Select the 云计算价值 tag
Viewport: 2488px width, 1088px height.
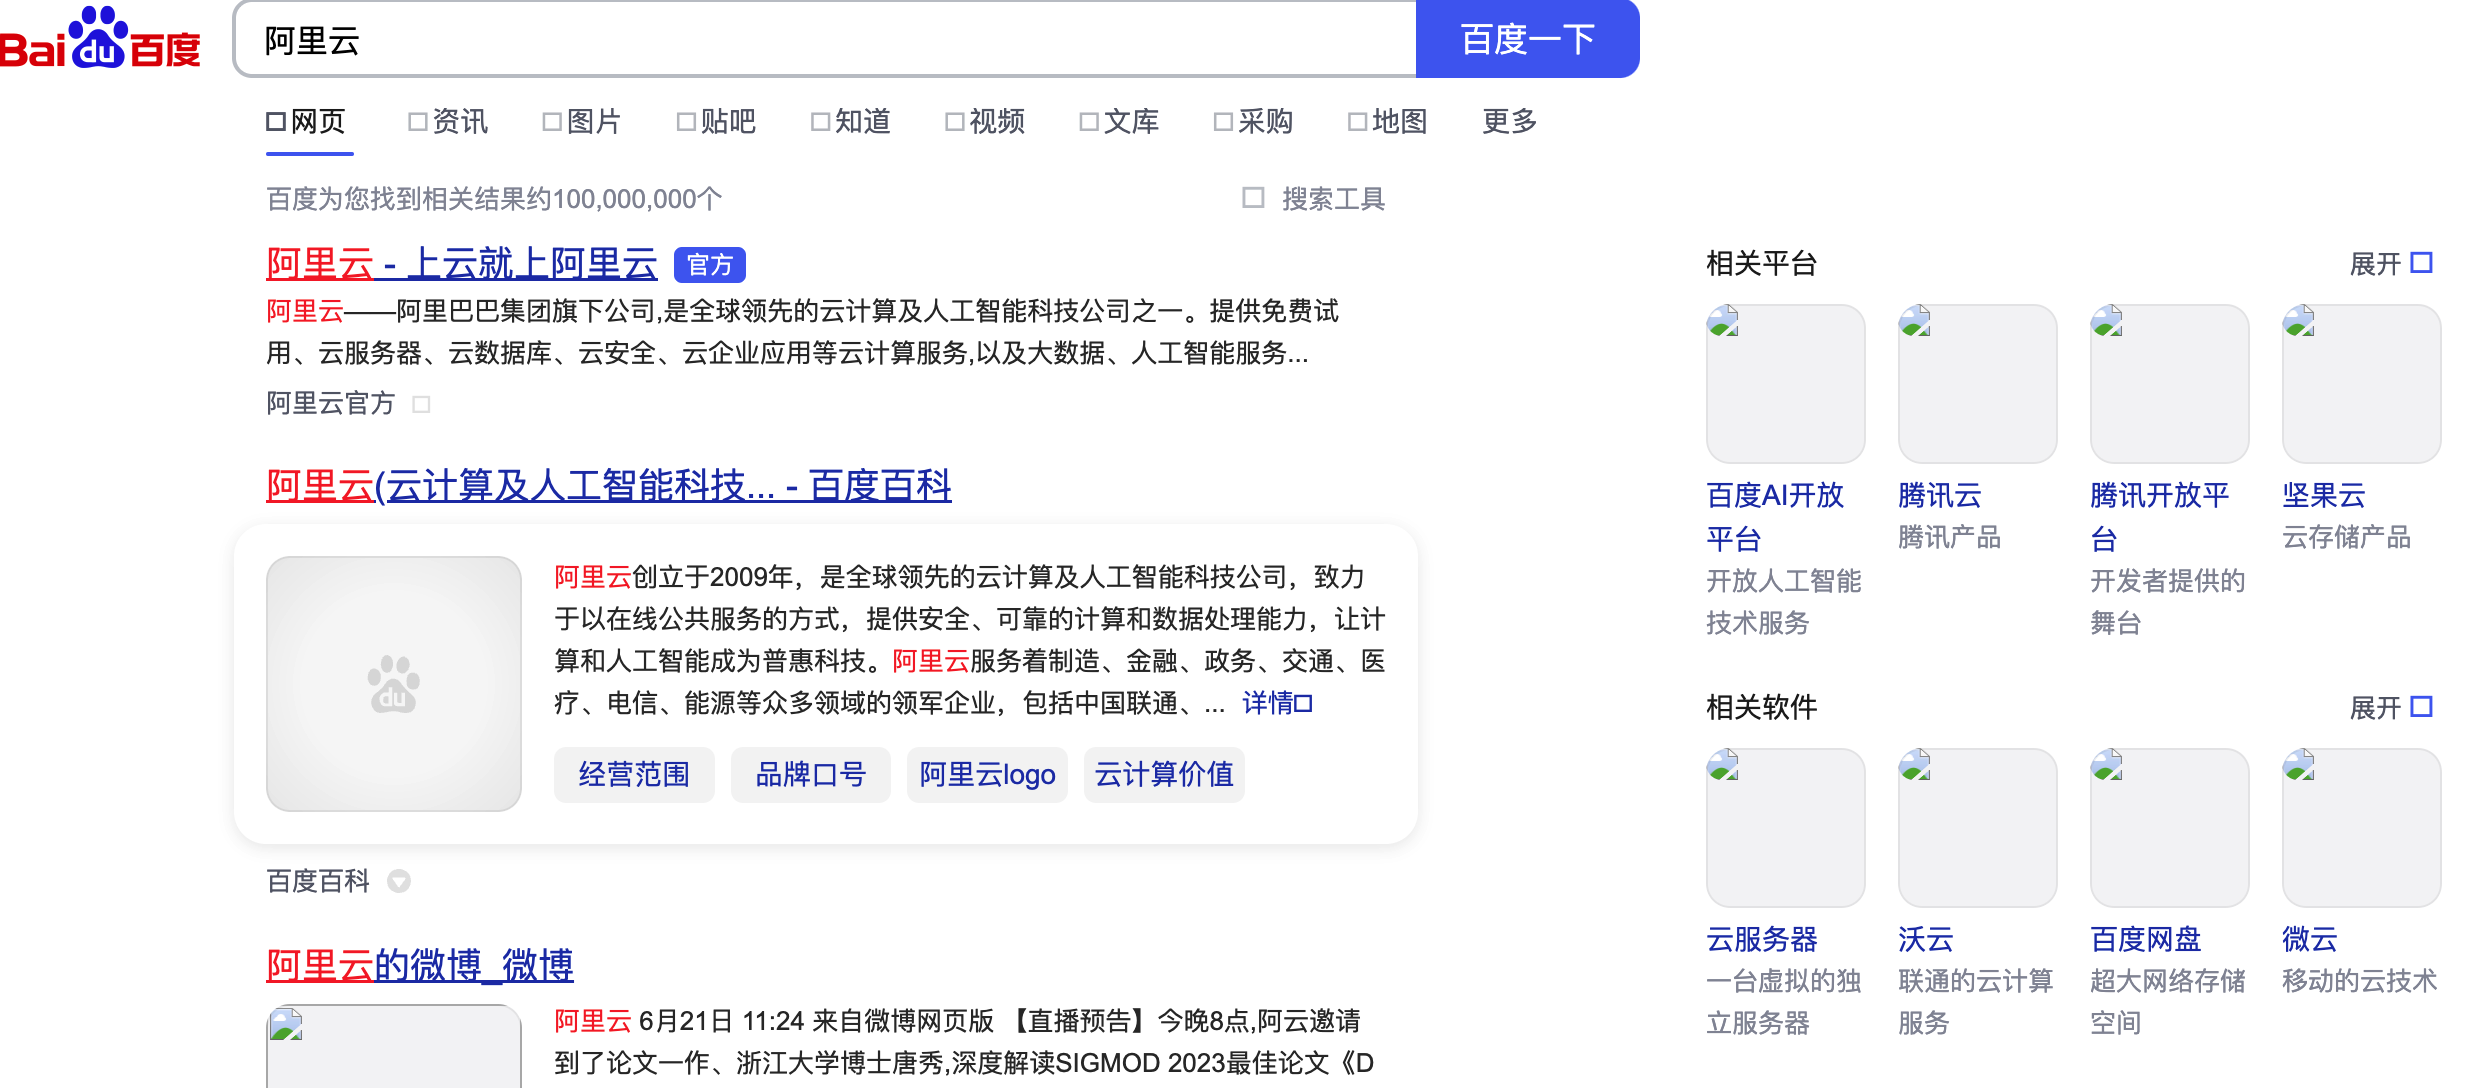tap(1164, 775)
